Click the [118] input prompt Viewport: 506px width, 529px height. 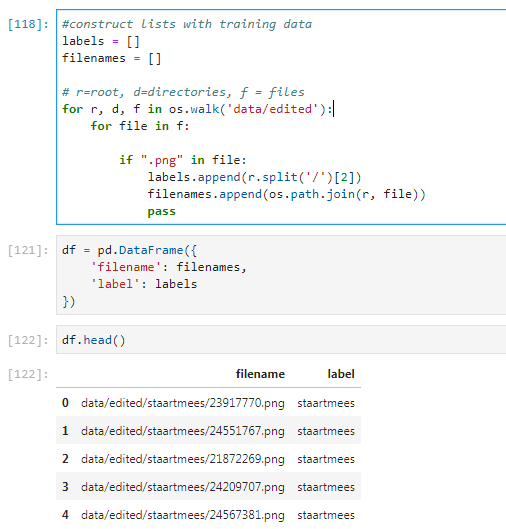point(28,24)
